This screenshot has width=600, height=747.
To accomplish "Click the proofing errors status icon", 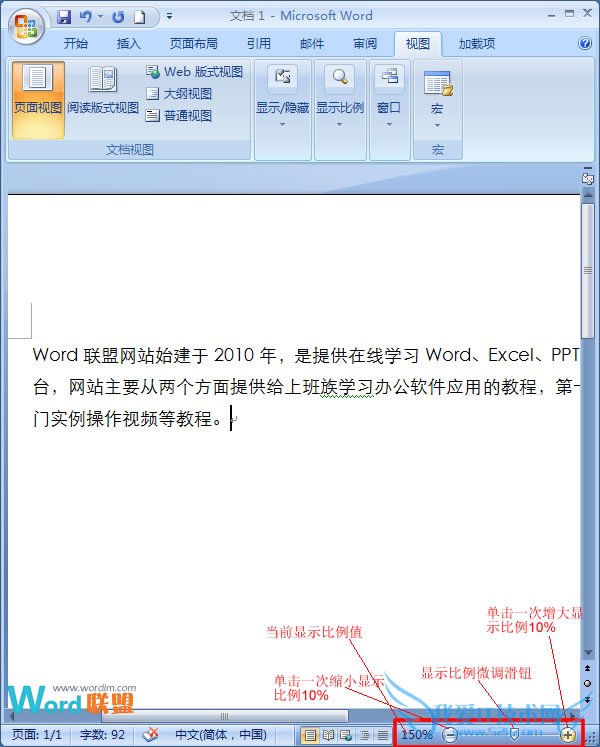I will click(151, 734).
